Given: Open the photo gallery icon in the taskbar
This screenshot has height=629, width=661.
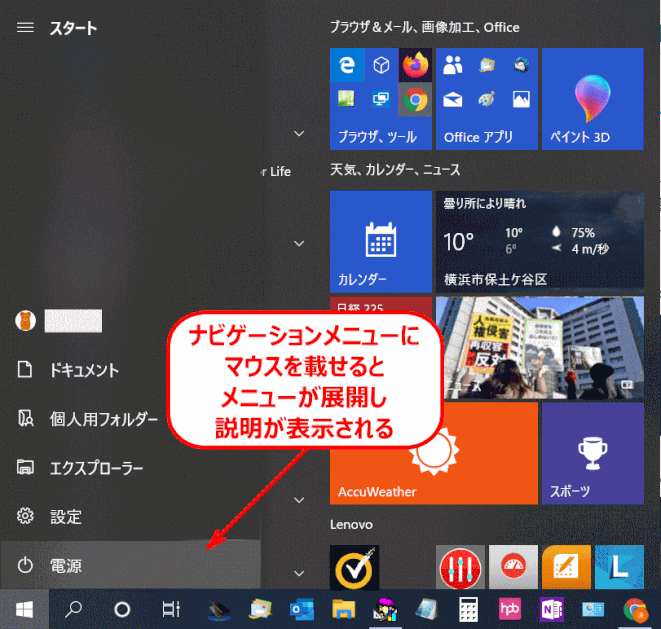Looking at the screenshot, I should [x=260, y=609].
